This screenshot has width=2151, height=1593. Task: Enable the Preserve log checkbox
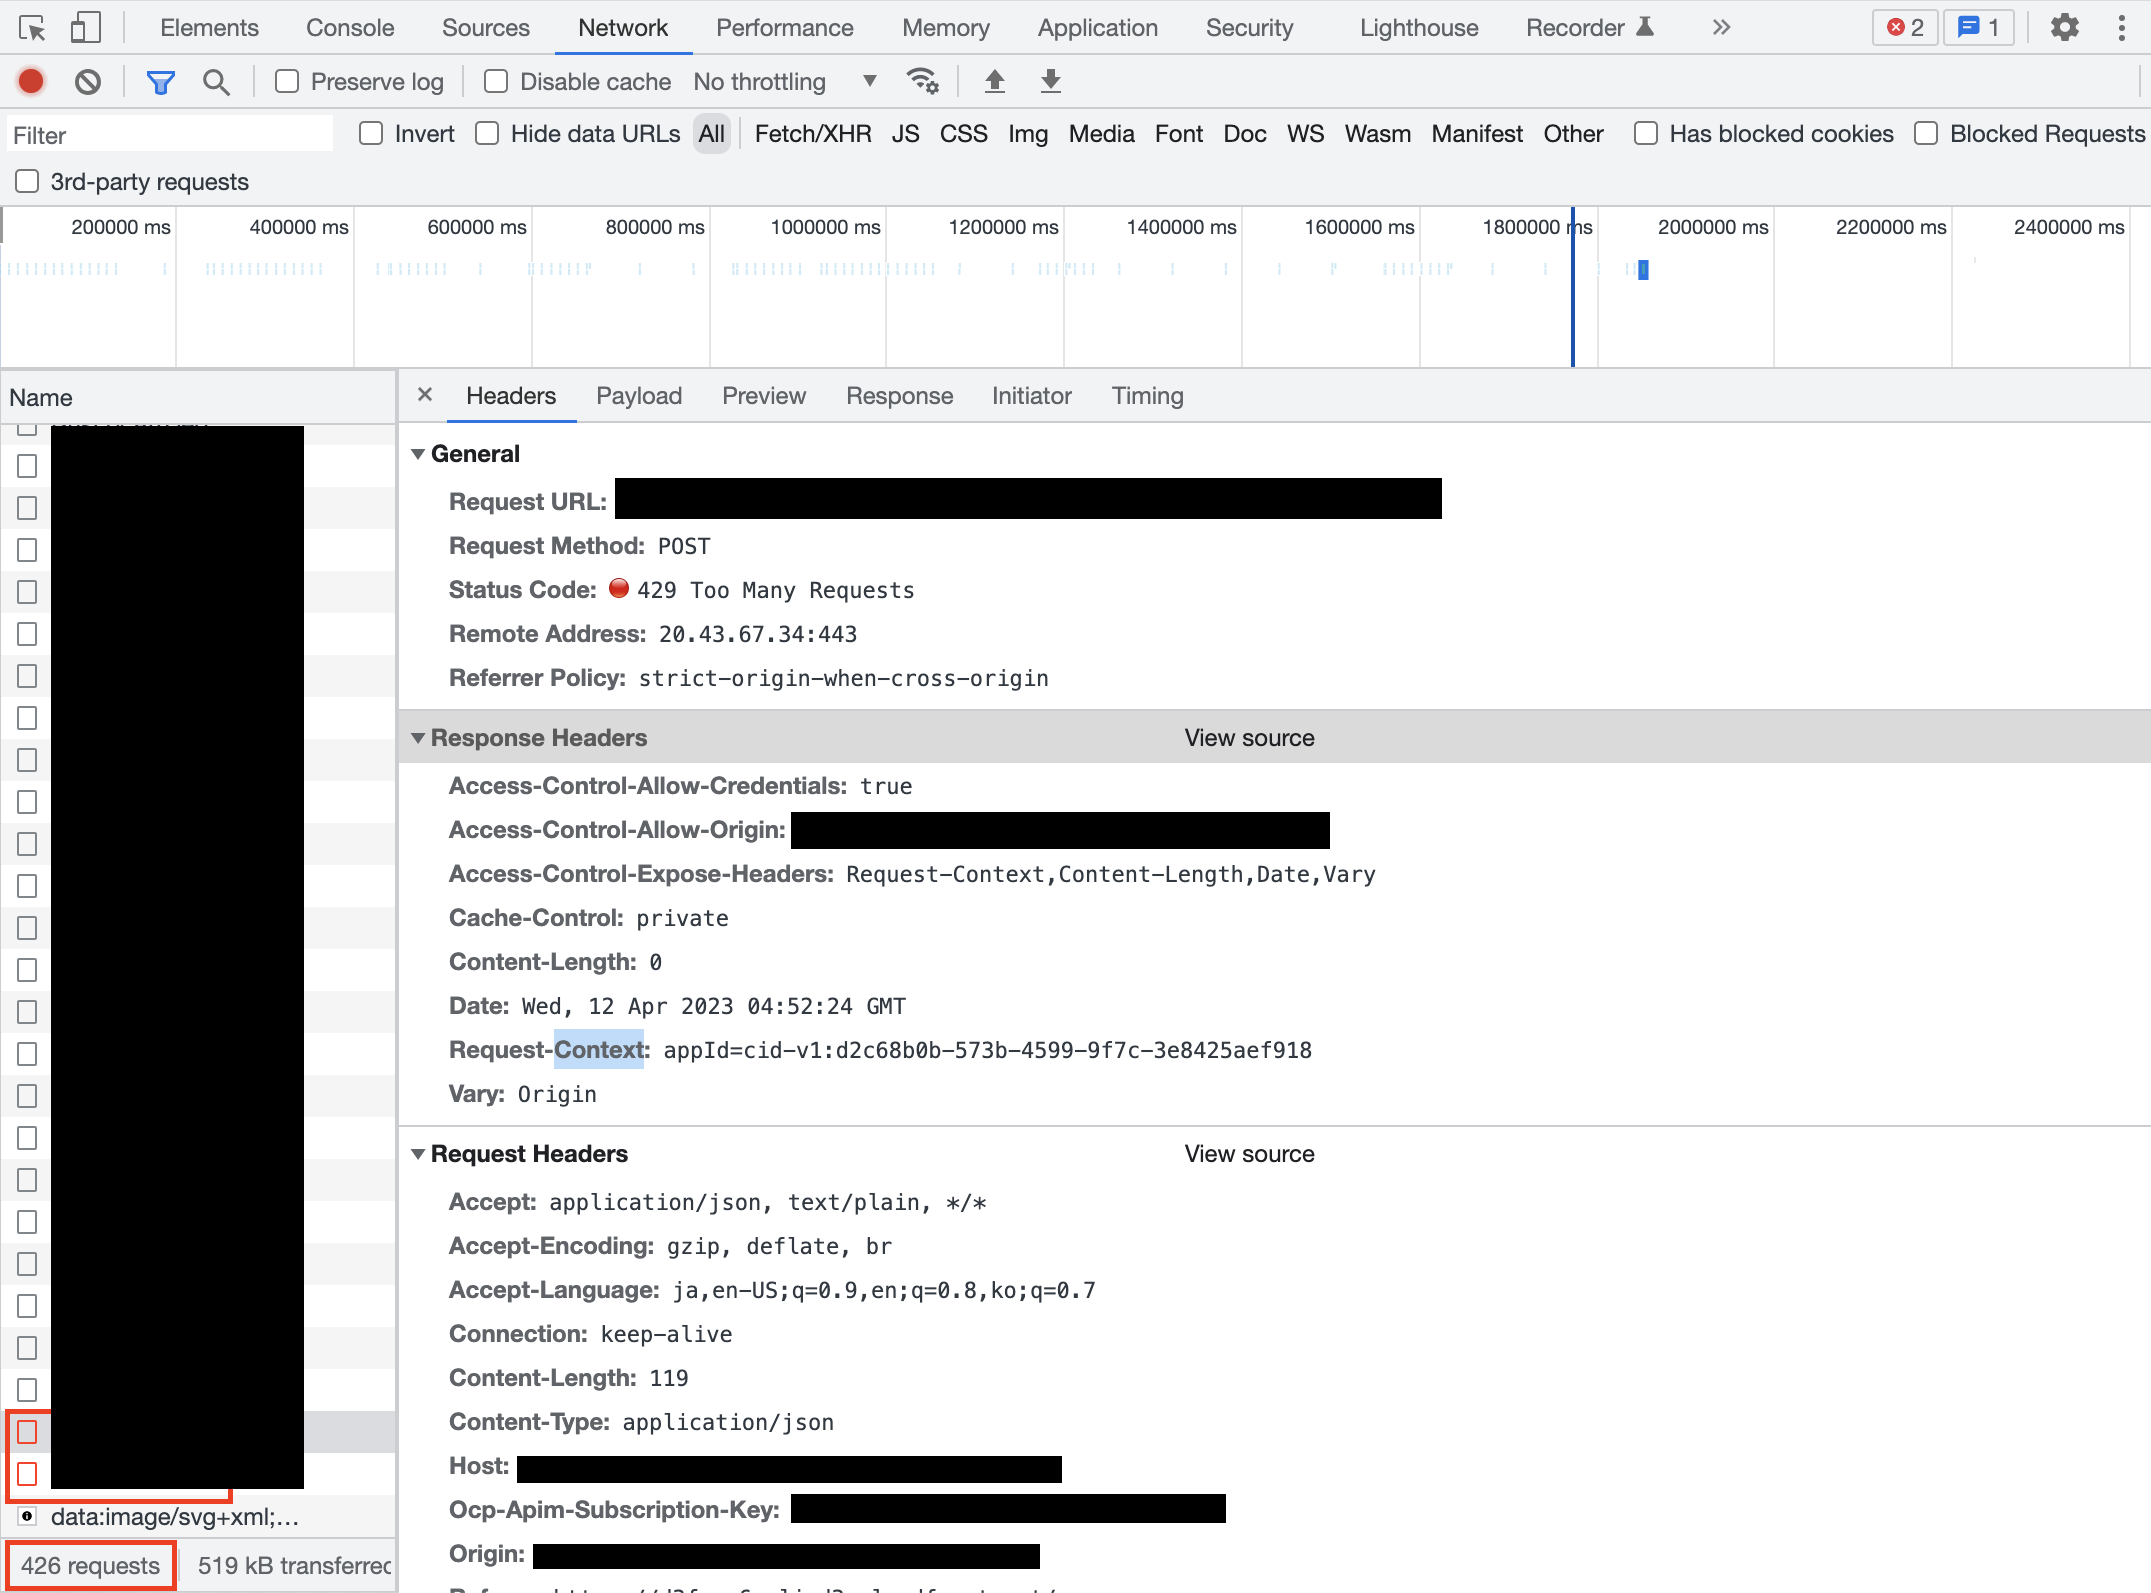[287, 81]
